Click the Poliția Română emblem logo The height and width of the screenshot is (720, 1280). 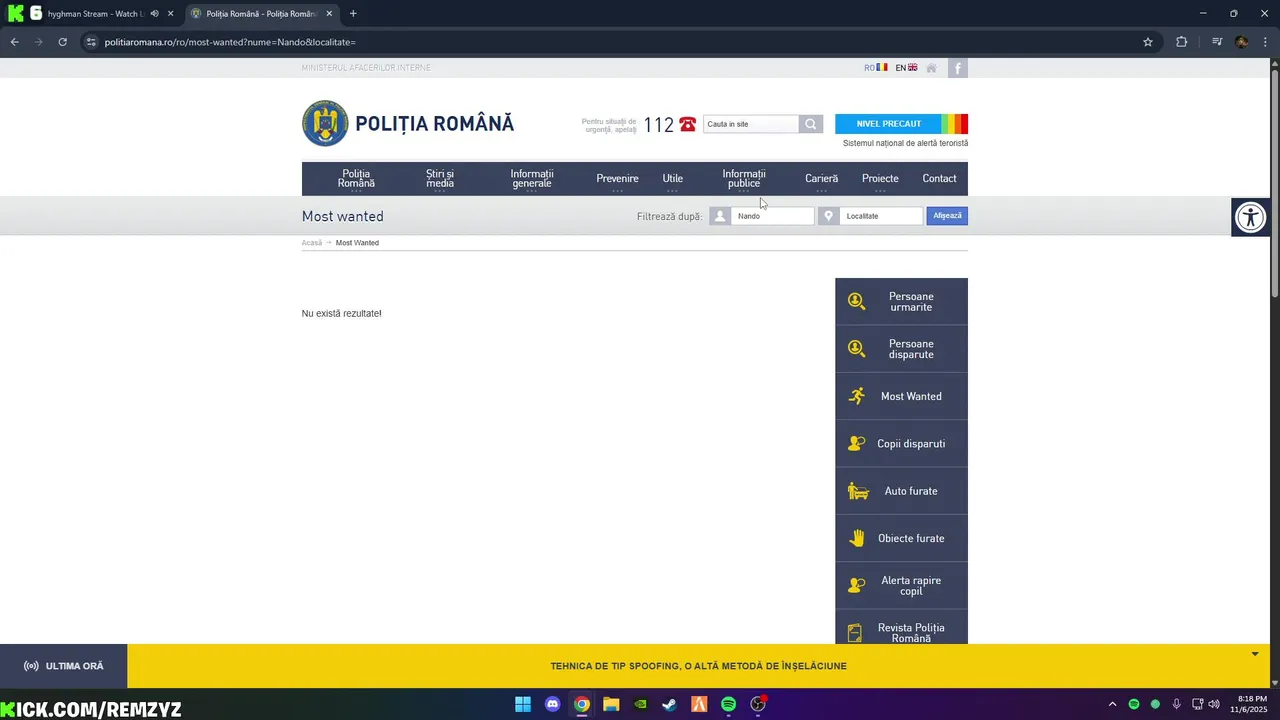(325, 123)
